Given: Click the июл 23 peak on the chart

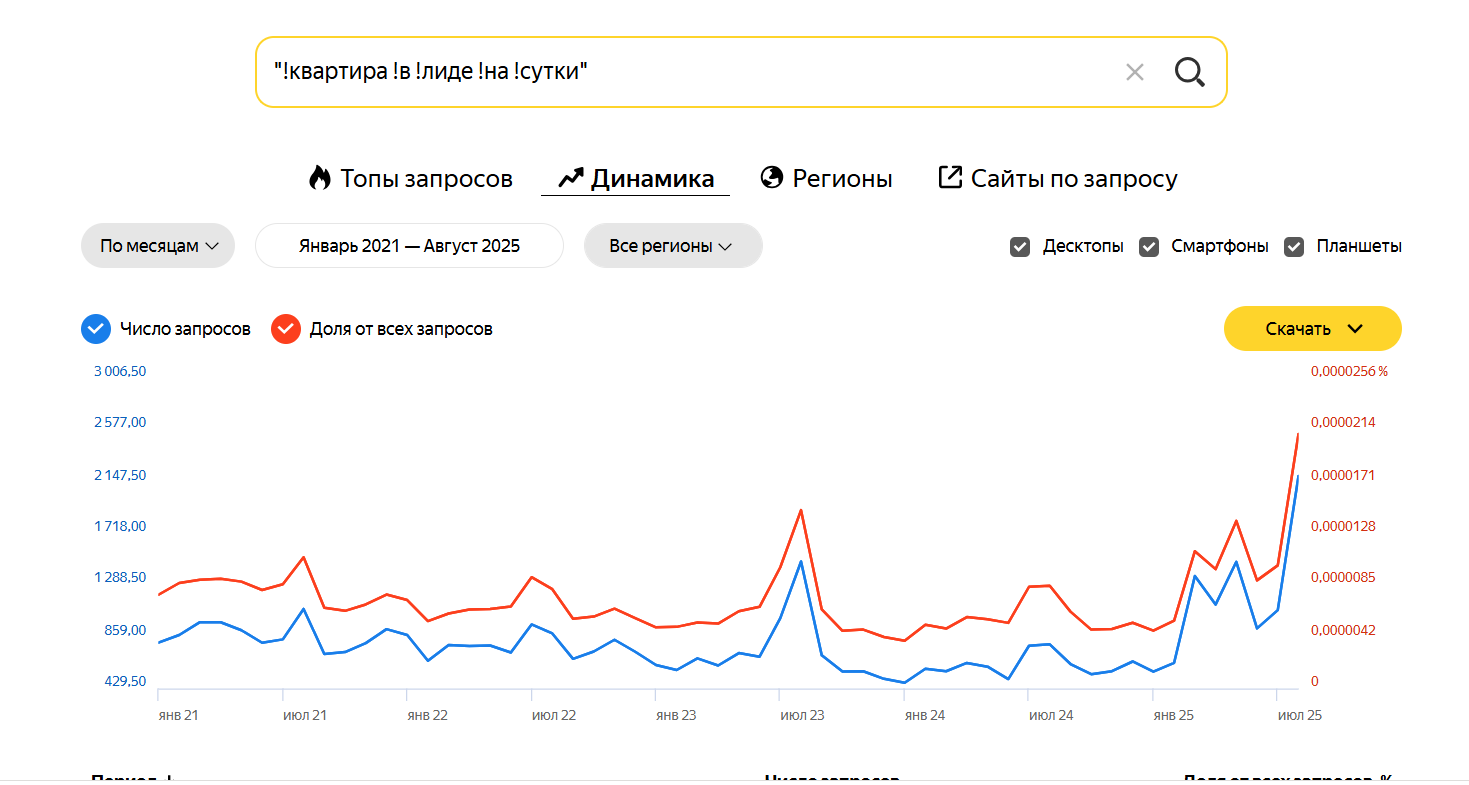Looking at the screenshot, I should coord(800,561).
